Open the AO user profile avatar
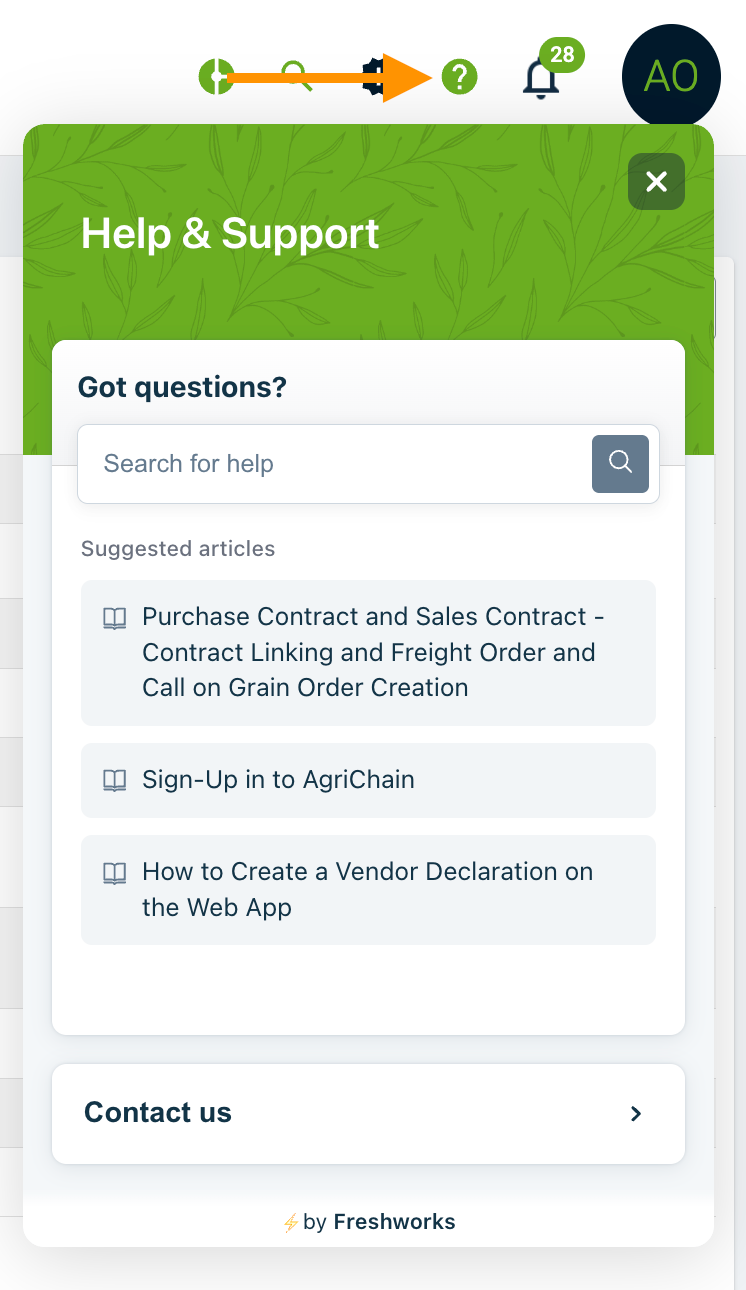The width and height of the screenshot is (746, 1290). [x=671, y=75]
